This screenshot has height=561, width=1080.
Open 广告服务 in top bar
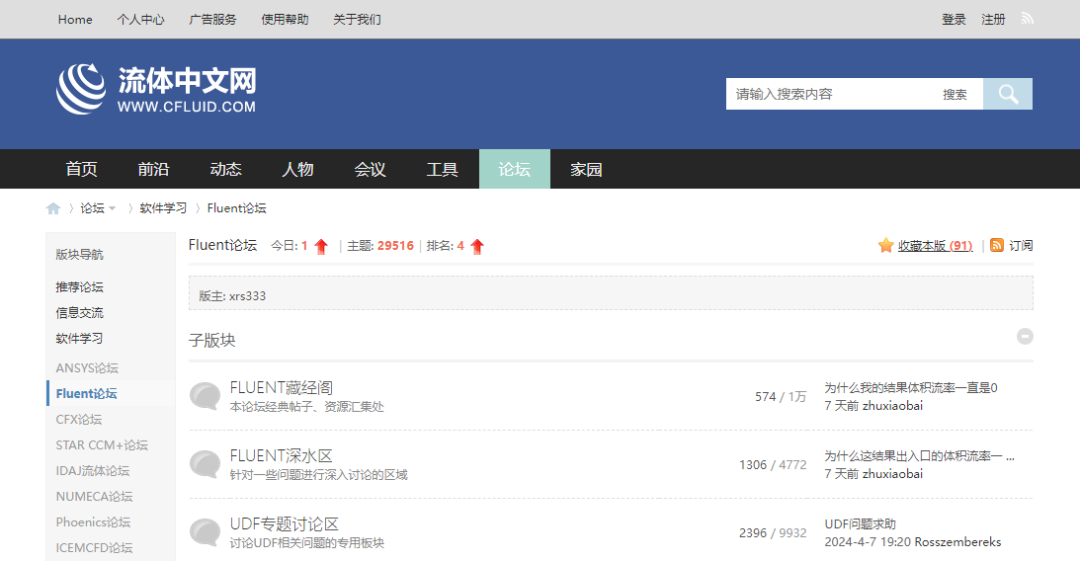point(213,19)
